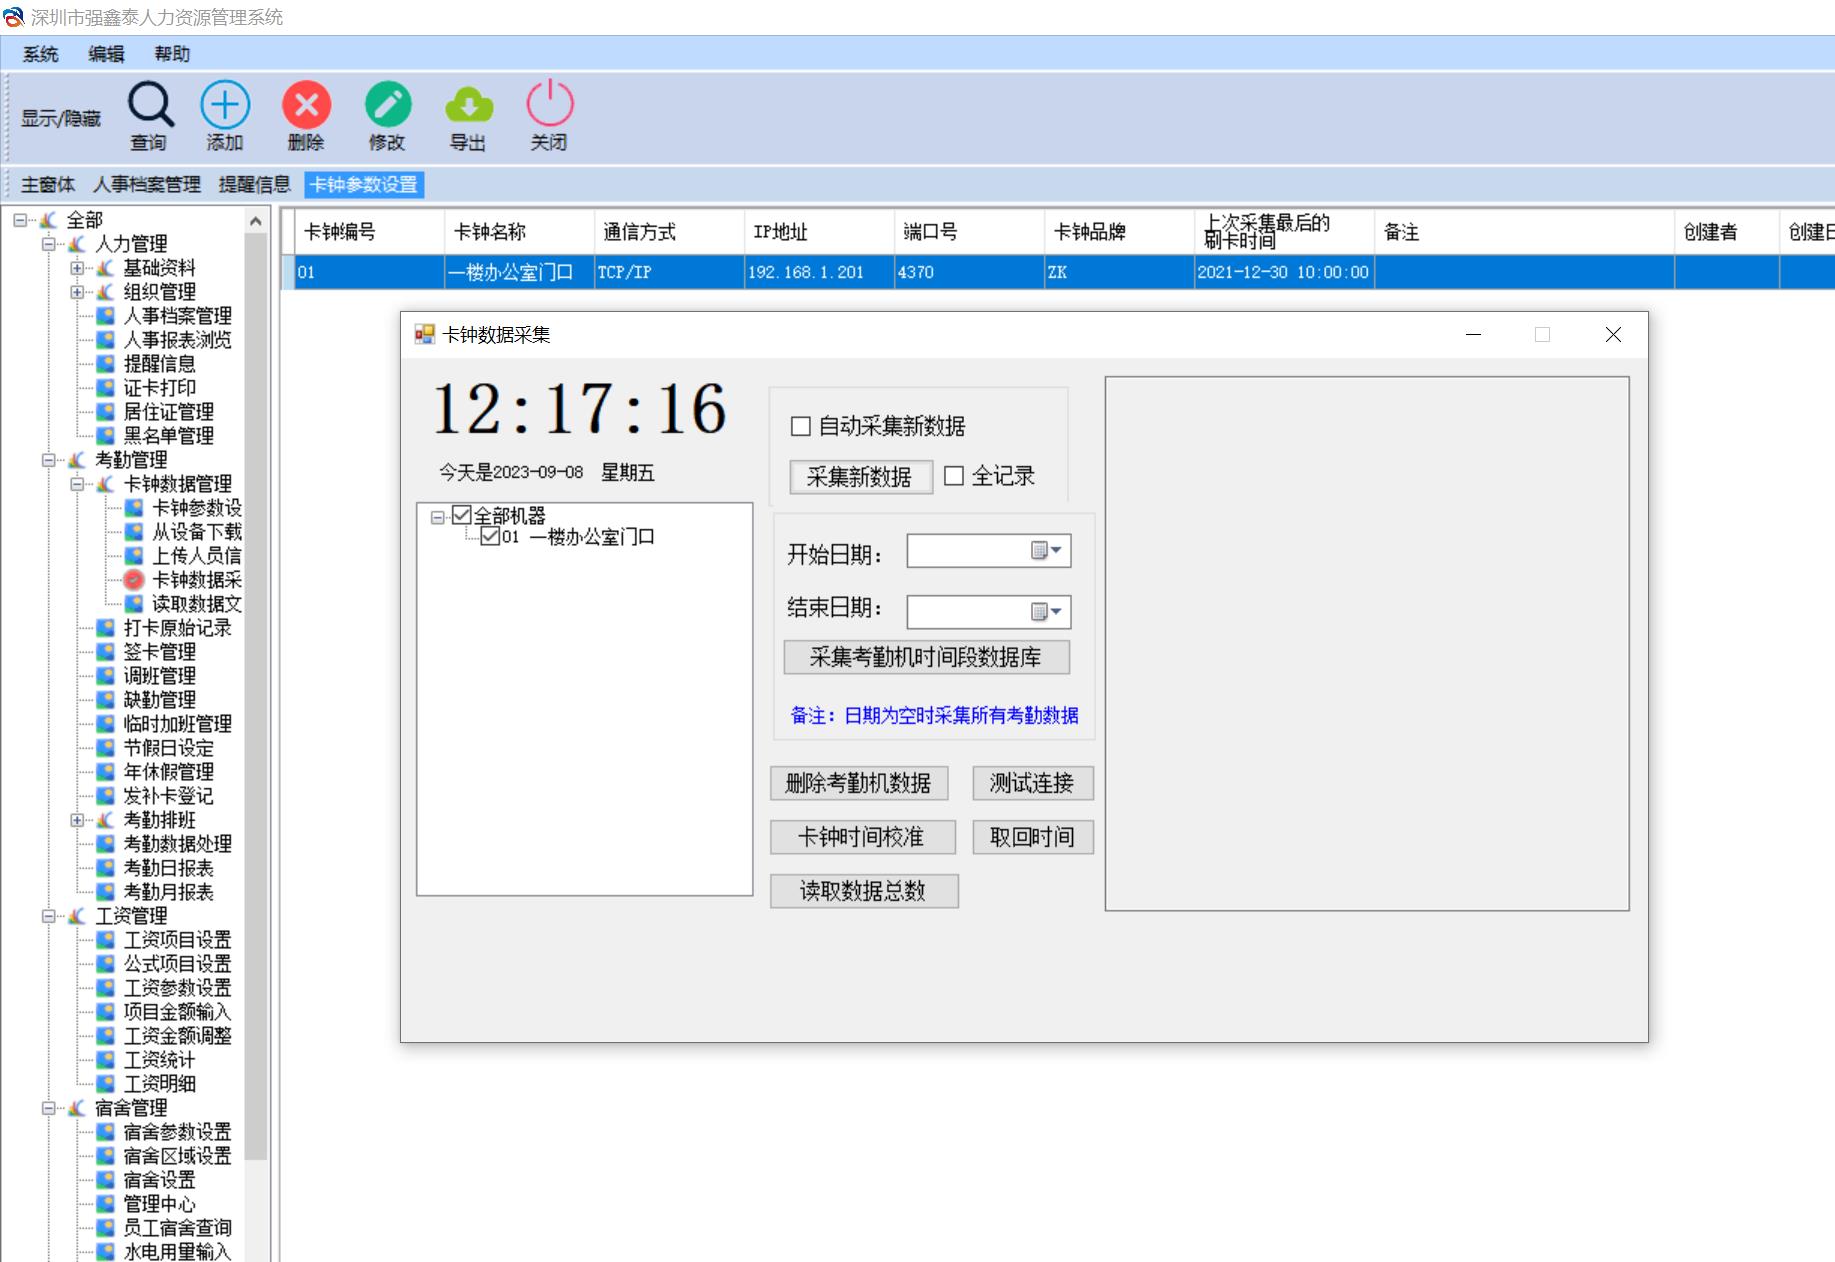
Task: Select 调班管理 in the tree
Action: click(159, 676)
